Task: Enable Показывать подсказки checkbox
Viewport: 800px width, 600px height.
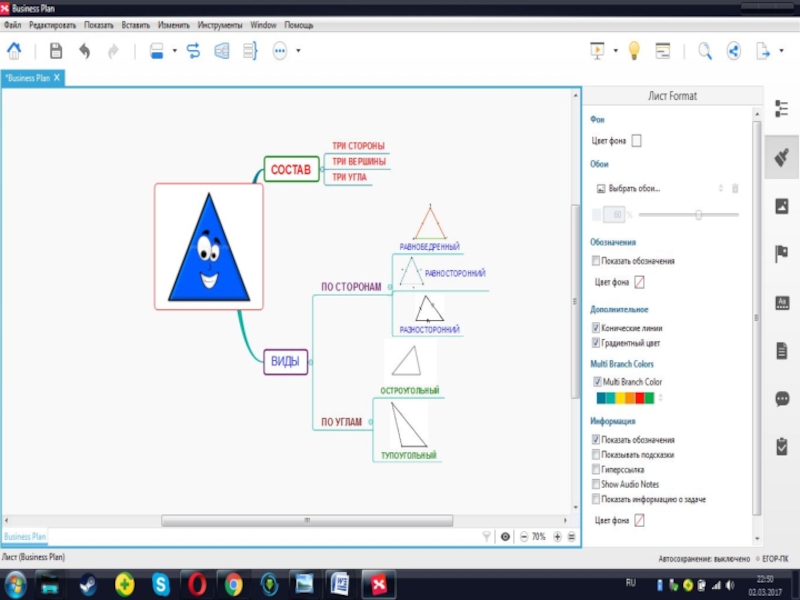Action: [595, 454]
